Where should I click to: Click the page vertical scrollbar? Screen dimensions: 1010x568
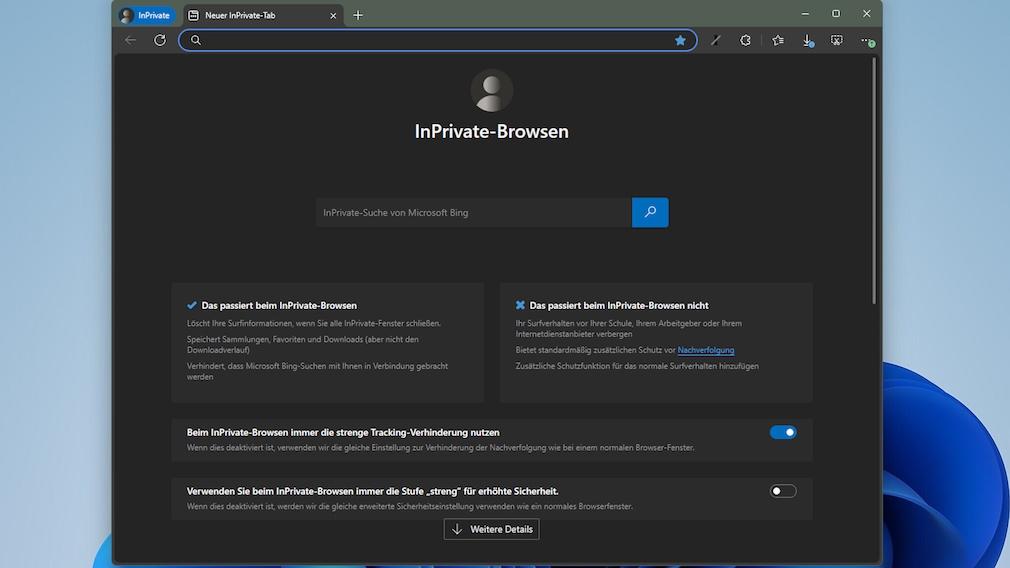[x=874, y=180]
